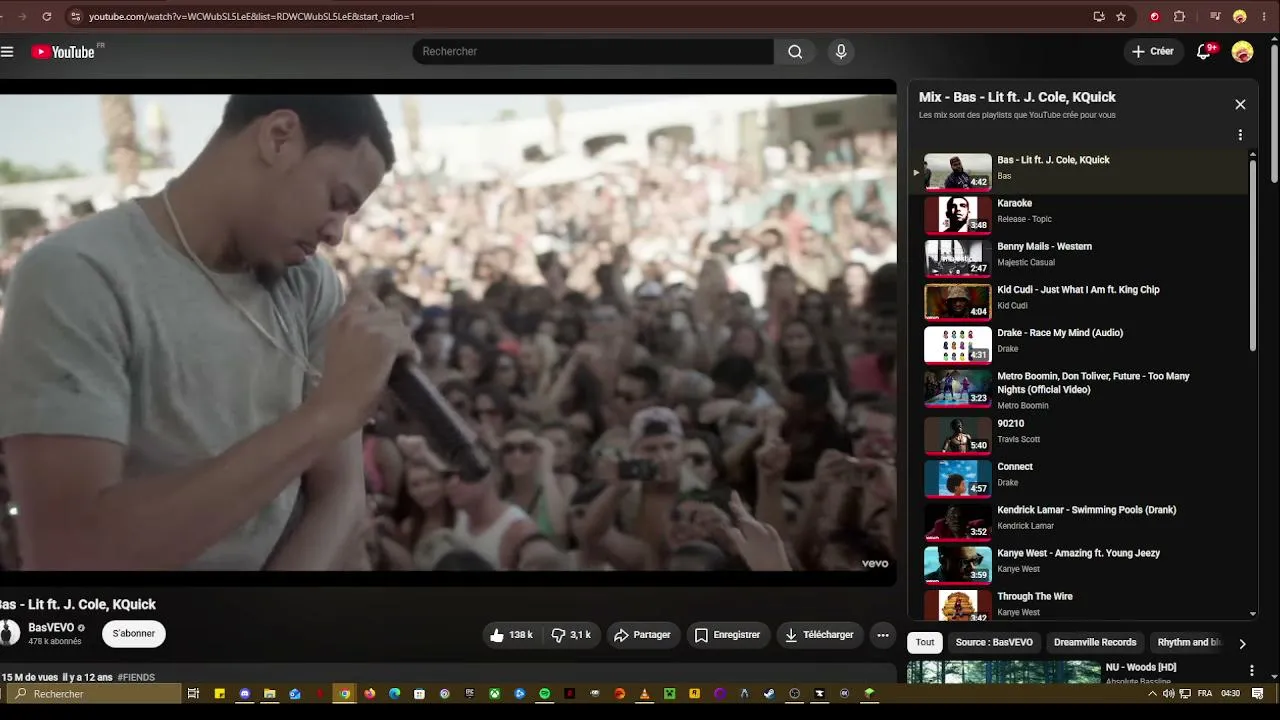Click the Mix playlist title
Image resolution: width=1280 pixels, height=720 pixels.
tap(1017, 97)
